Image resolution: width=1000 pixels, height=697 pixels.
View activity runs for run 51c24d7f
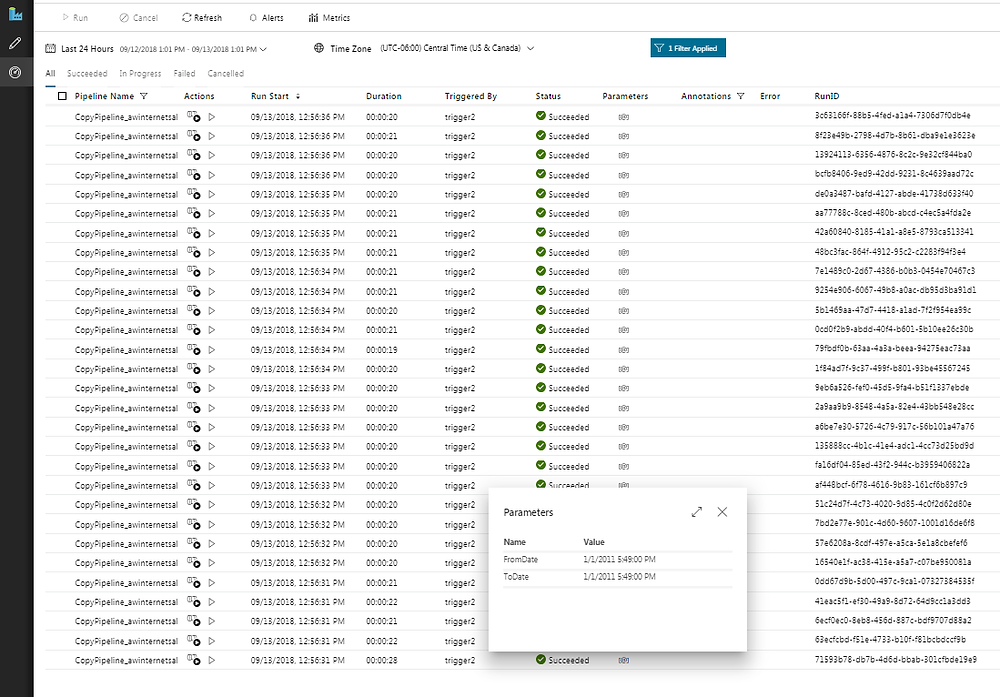193,504
